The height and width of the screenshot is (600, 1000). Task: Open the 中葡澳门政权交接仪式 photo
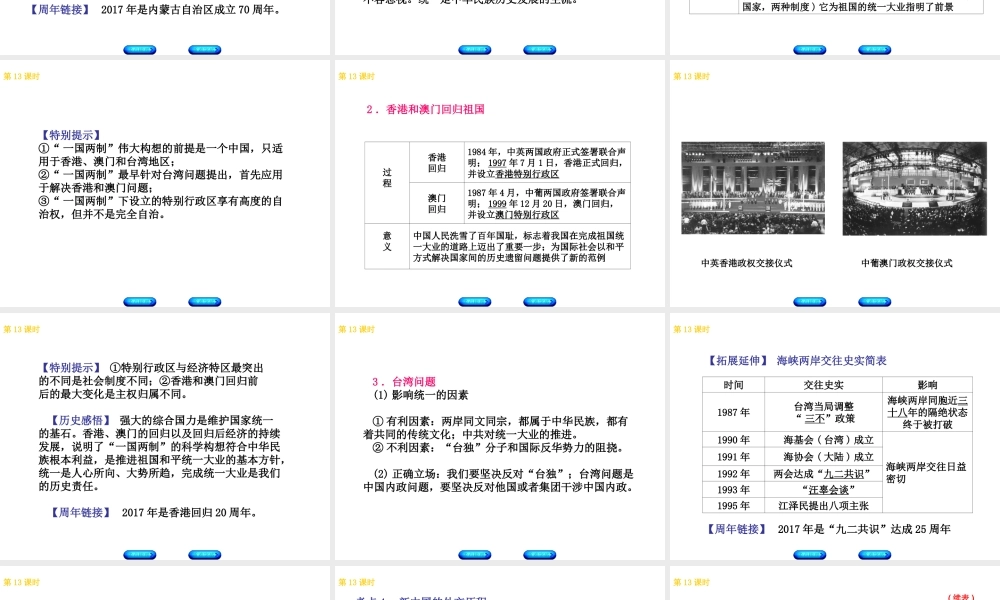coord(915,188)
